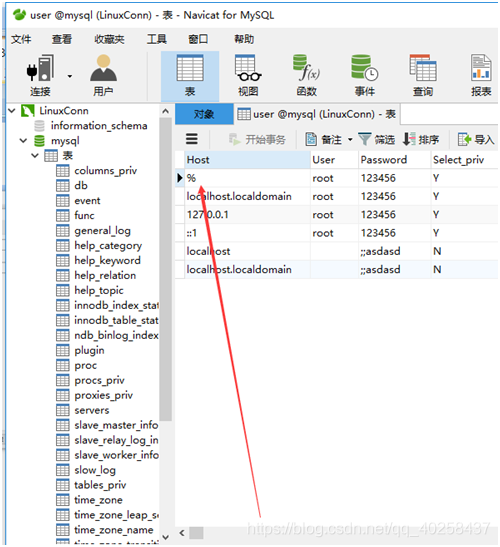
Task: Select the % host cell
Action: click(247, 178)
